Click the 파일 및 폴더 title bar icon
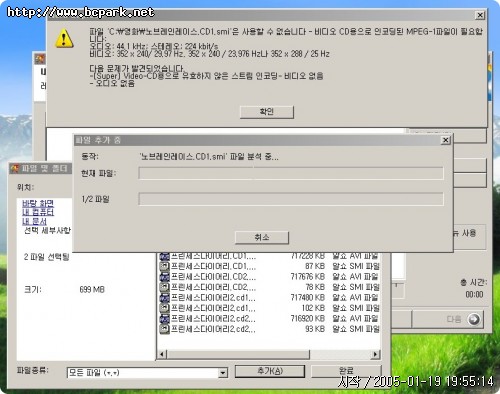 point(15,169)
